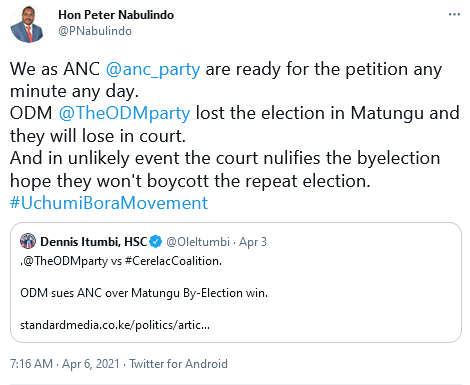Image resolution: width=470 pixels, height=385 pixels.
Task: Open Dennis Itumbi, HSC name in quote
Action: 94,241
